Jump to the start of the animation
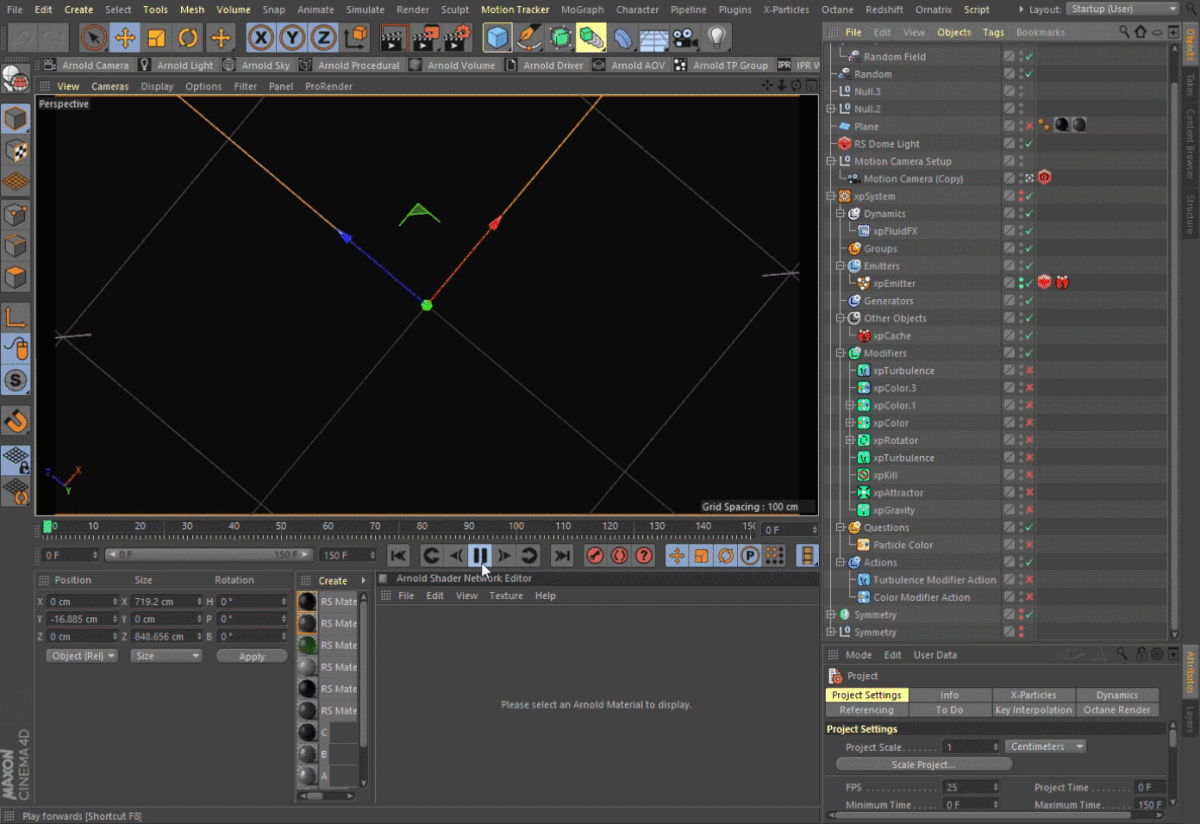1200x824 pixels. coord(398,556)
